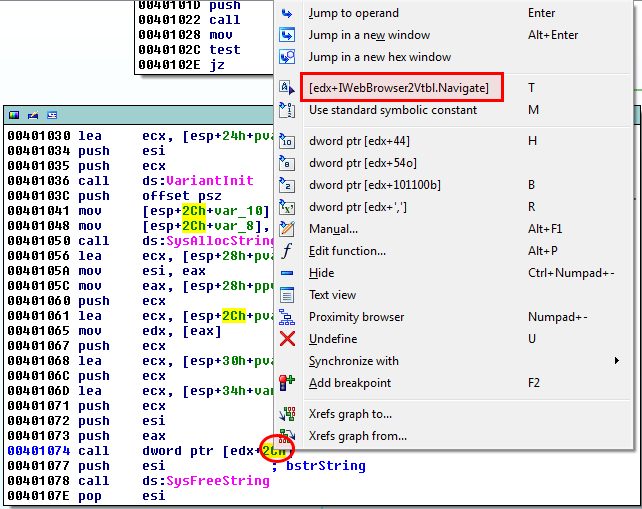642x509 pixels.
Task: Click the first color icon in node header
Action: 15,115
